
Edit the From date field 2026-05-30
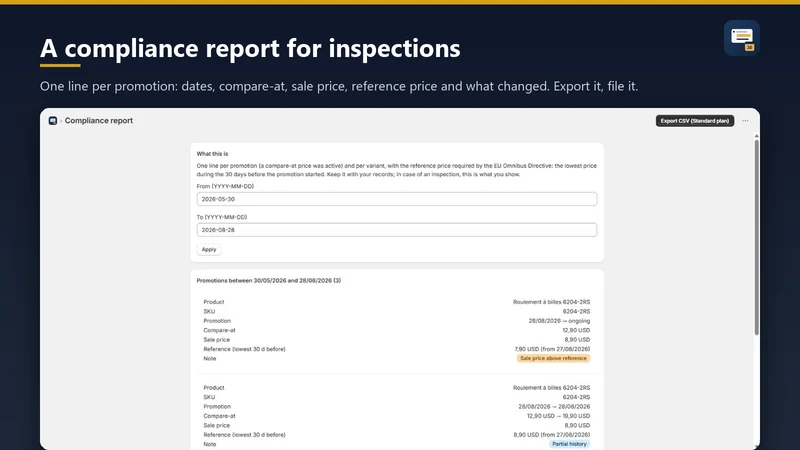397,199
